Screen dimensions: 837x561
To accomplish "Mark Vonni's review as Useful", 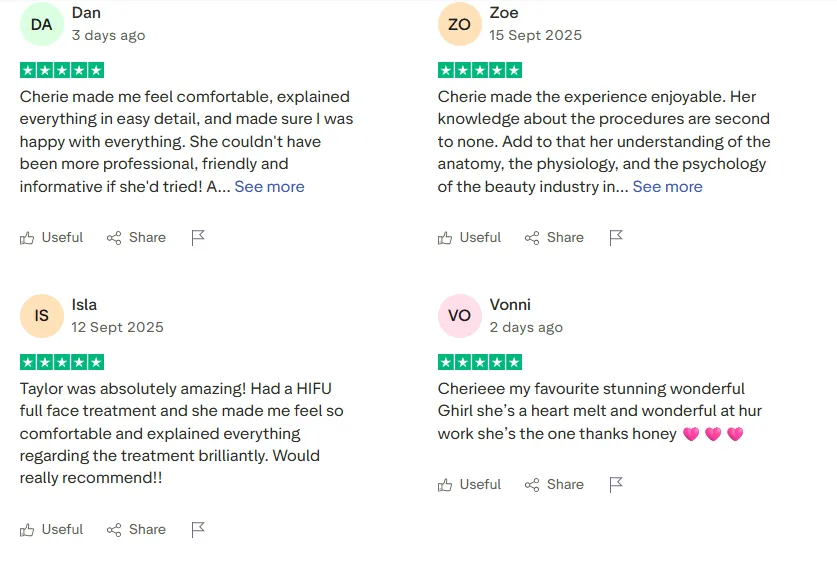I will tap(469, 485).
